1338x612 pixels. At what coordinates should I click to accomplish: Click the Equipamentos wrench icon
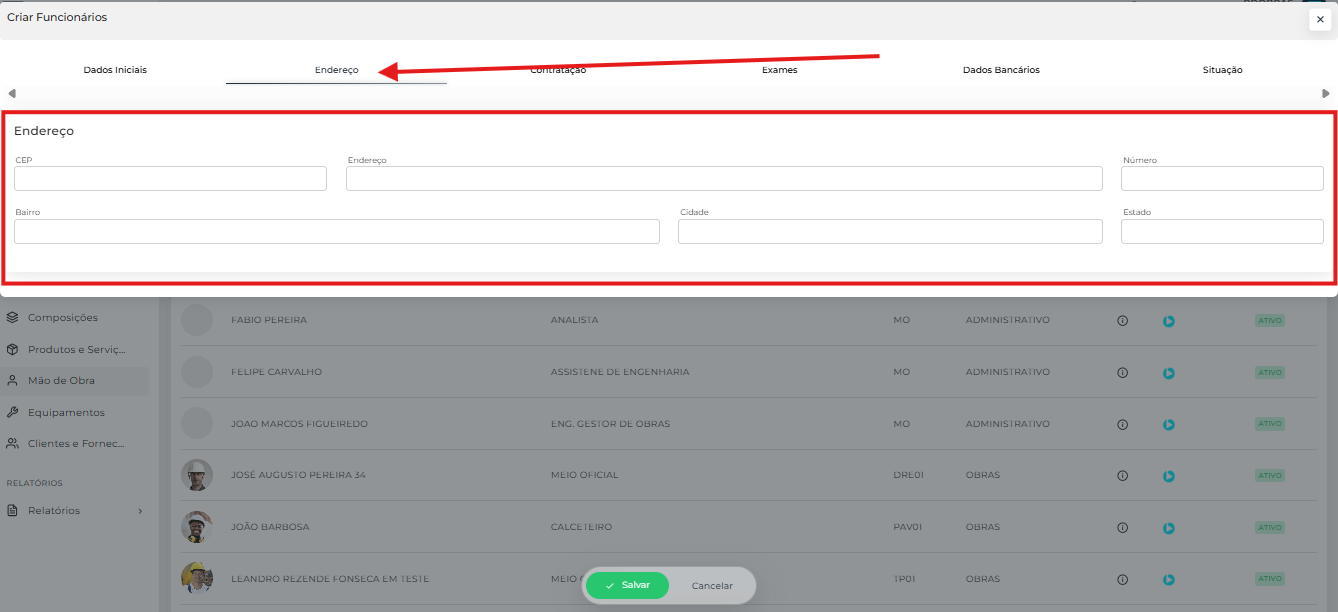[x=12, y=412]
